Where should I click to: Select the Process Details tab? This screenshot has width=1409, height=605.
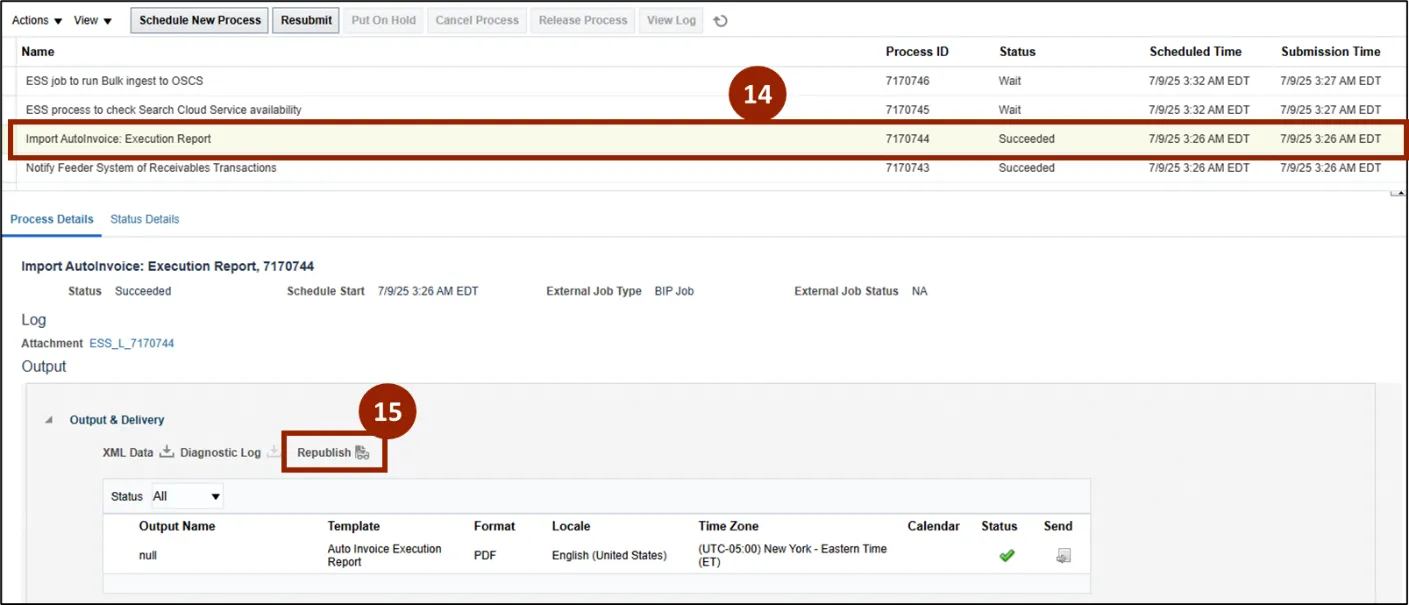[52, 219]
